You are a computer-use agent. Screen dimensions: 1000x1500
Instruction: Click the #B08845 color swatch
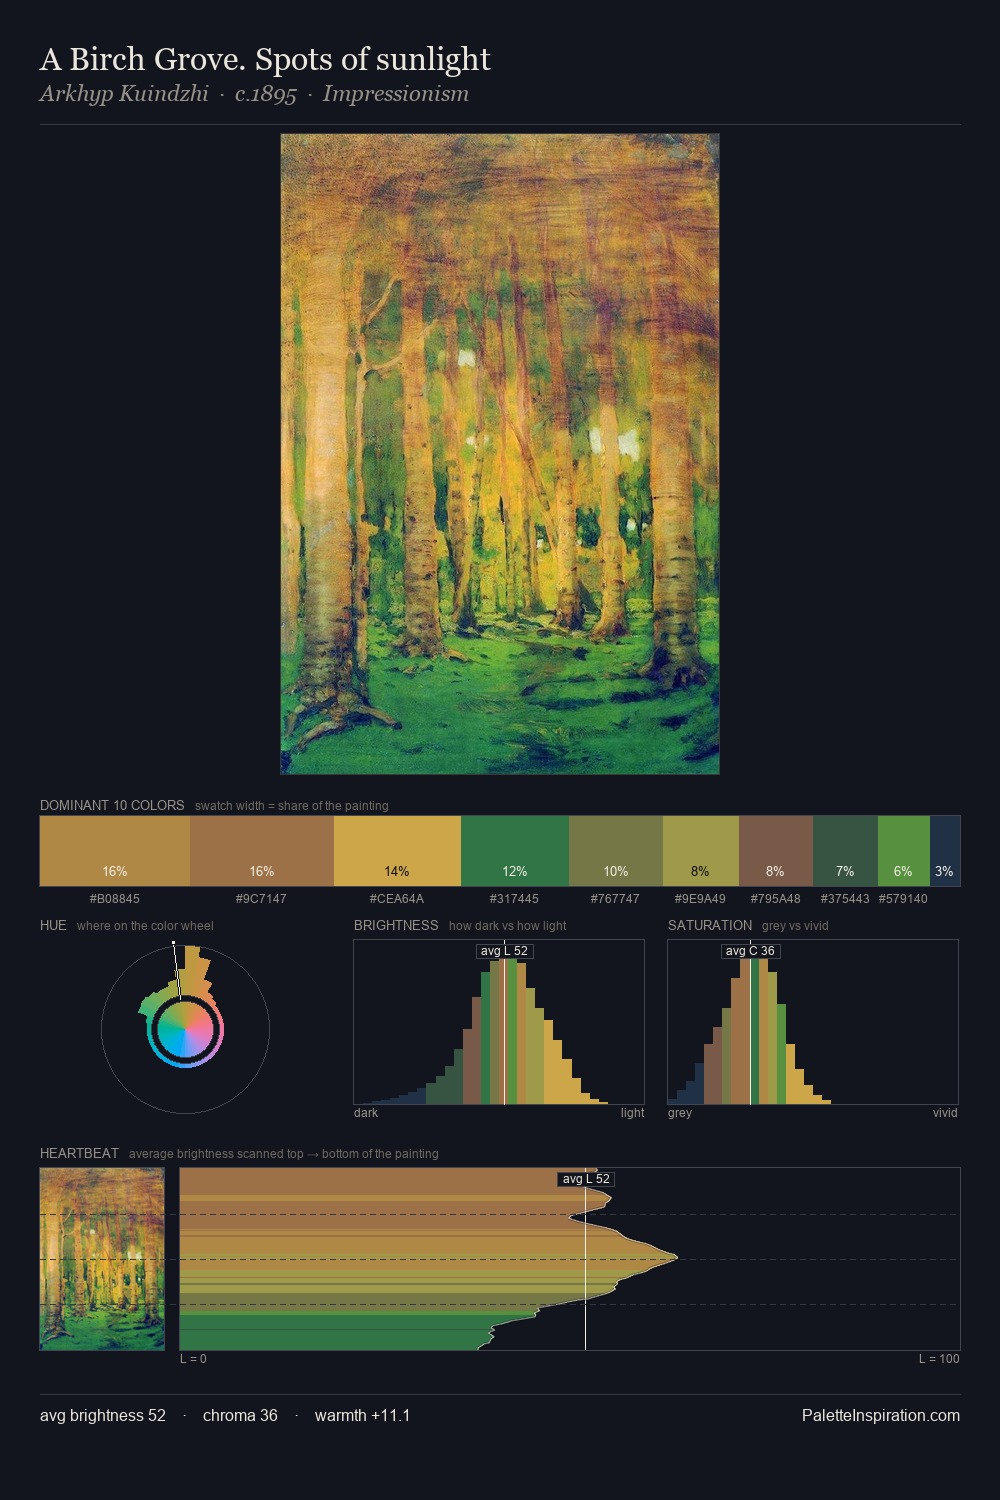coord(115,851)
